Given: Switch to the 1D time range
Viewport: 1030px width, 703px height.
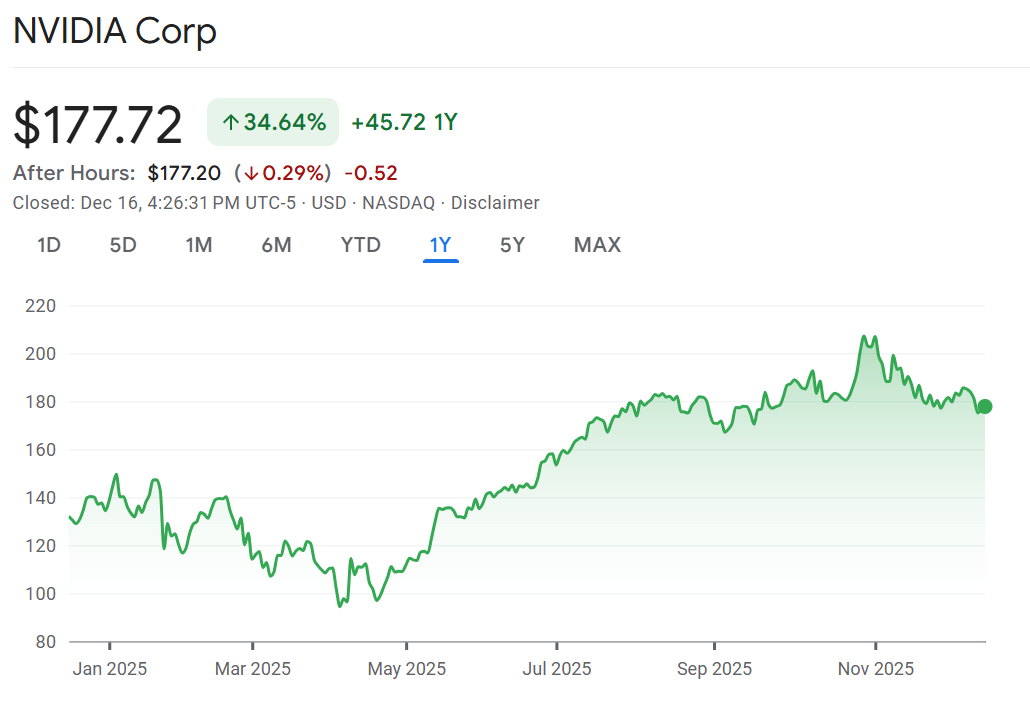Looking at the screenshot, I should pos(49,245).
